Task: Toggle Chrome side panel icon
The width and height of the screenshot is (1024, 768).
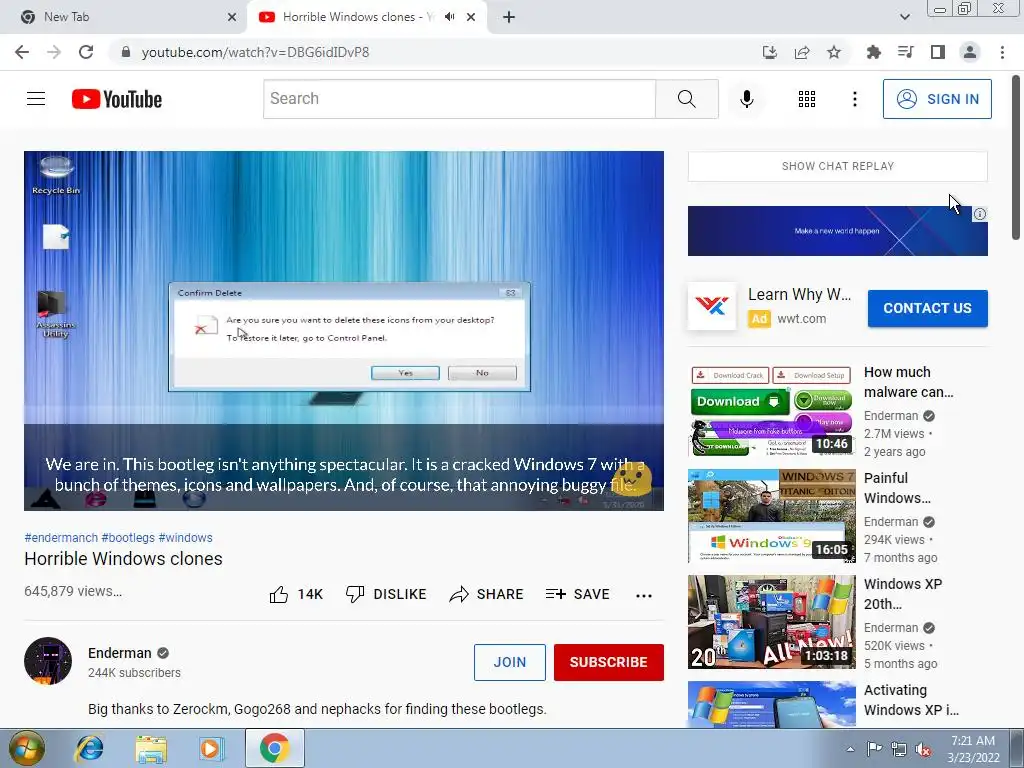Action: click(938, 52)
